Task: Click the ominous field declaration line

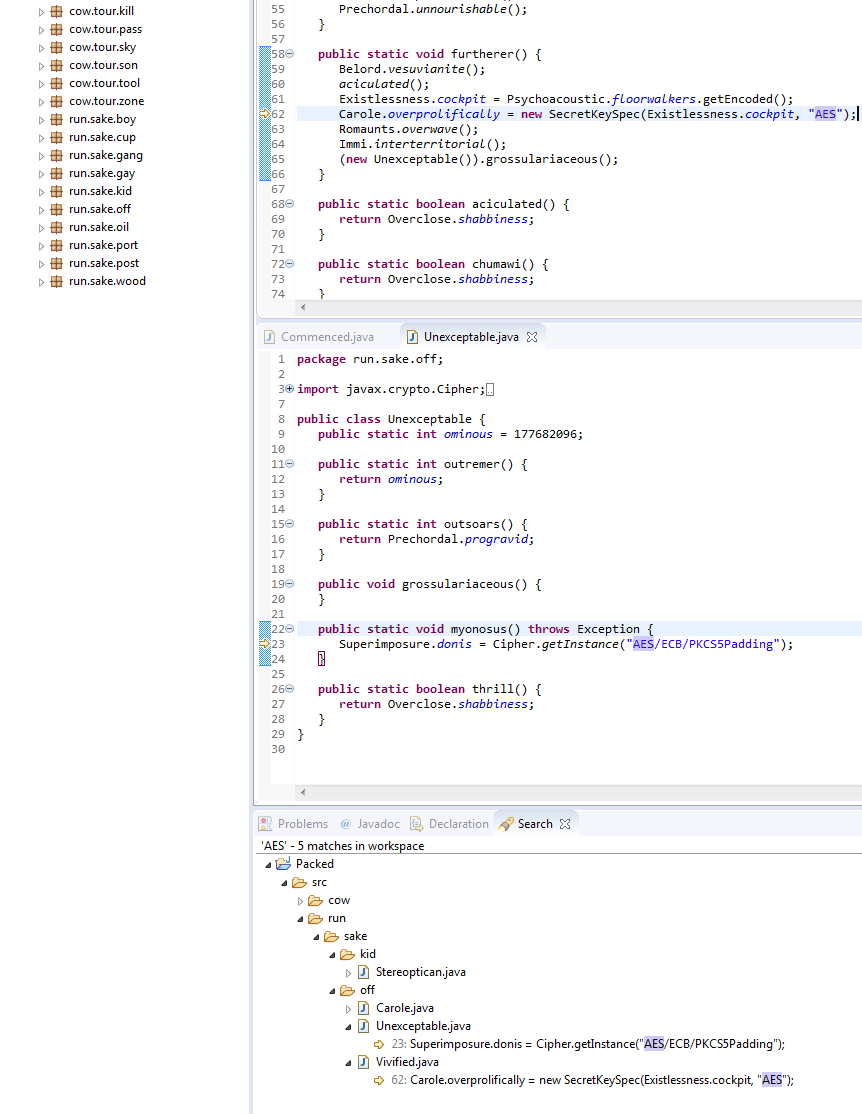Action: pos(451,434)
